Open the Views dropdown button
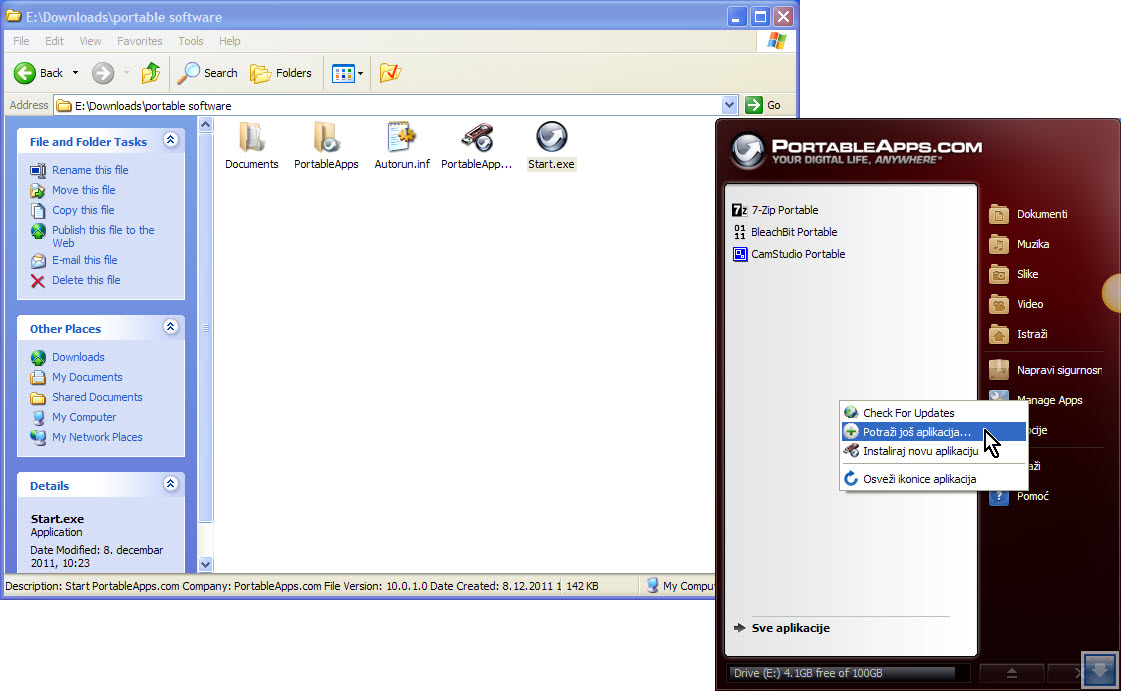The height and width of the screenshot is (691, 1121). coord(347,73)
